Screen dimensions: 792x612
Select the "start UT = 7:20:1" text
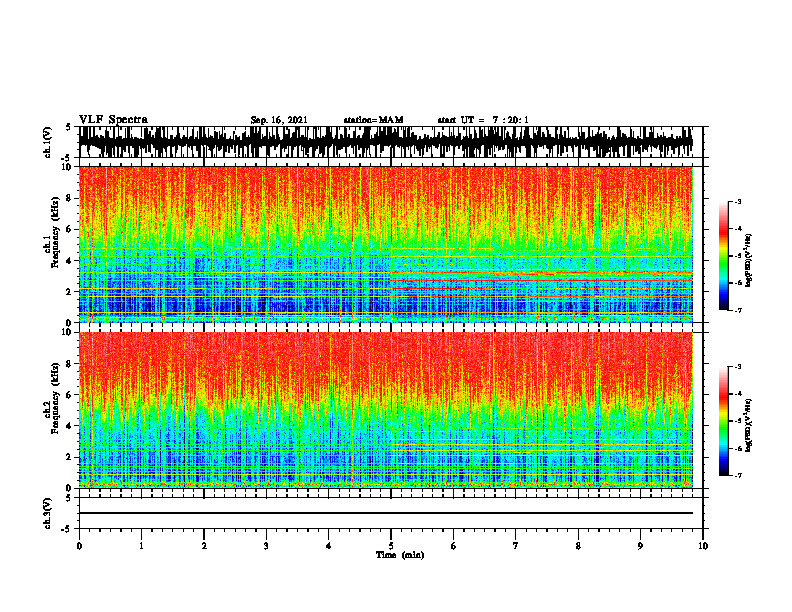point(483,120)
